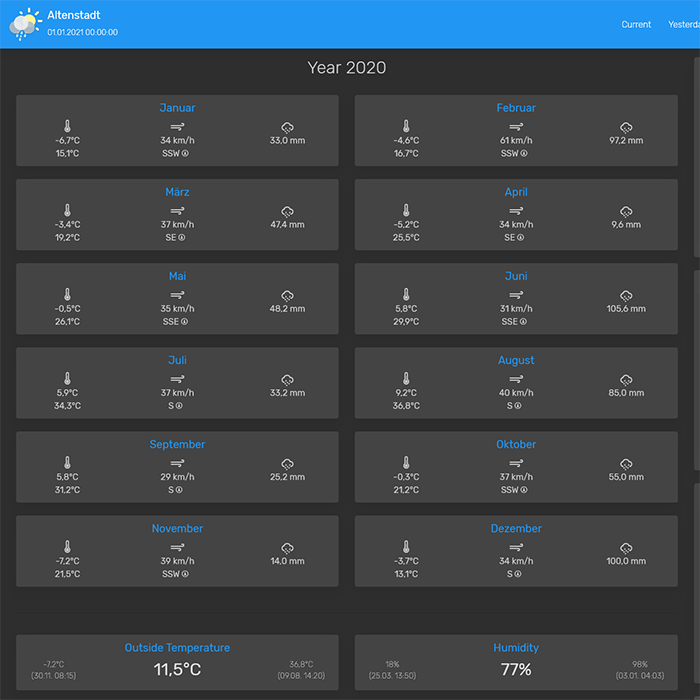This screenshot has width=700, height=700.
Task: Click the weather station logo icon
Action: coord(25,24)
